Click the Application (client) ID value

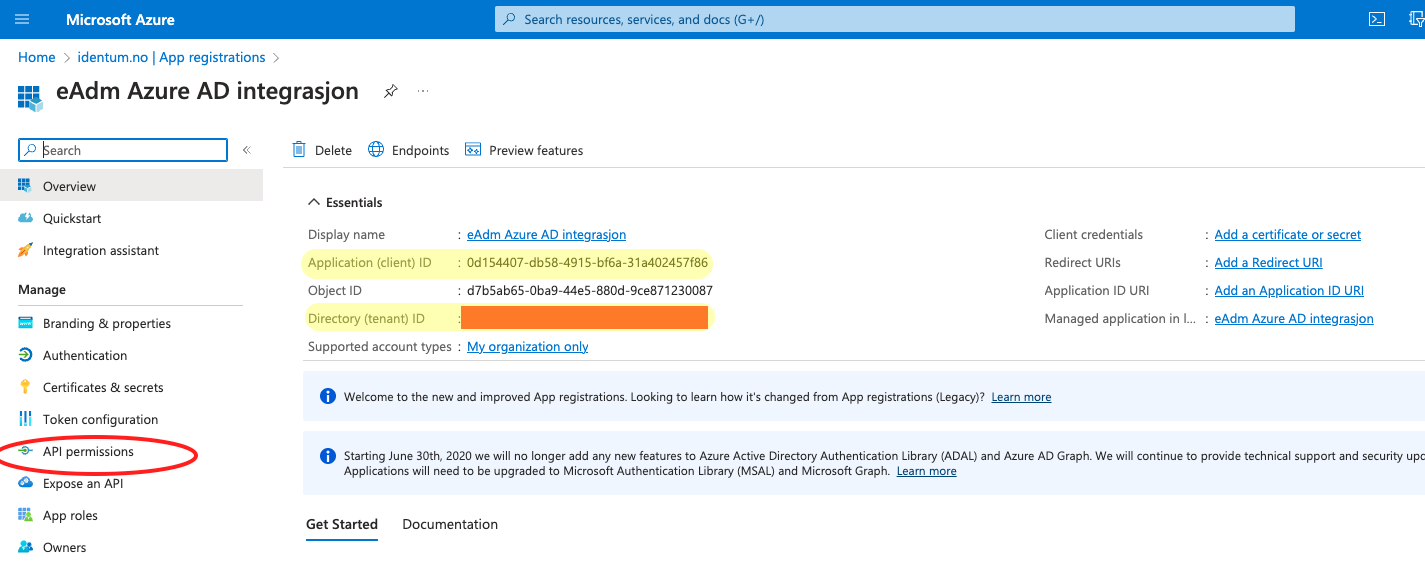point(587,262)
